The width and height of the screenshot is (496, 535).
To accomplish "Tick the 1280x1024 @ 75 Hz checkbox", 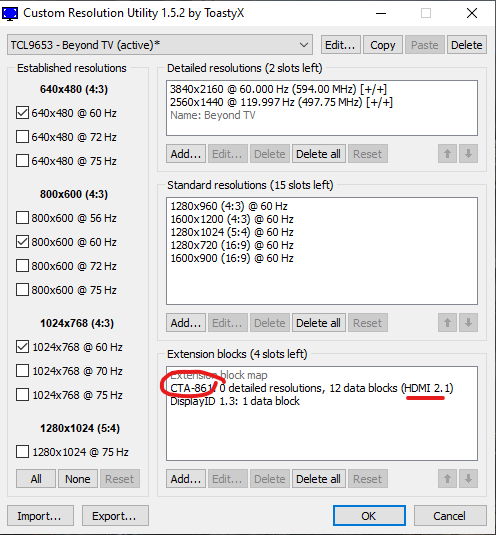I will [x=23, y=452].
